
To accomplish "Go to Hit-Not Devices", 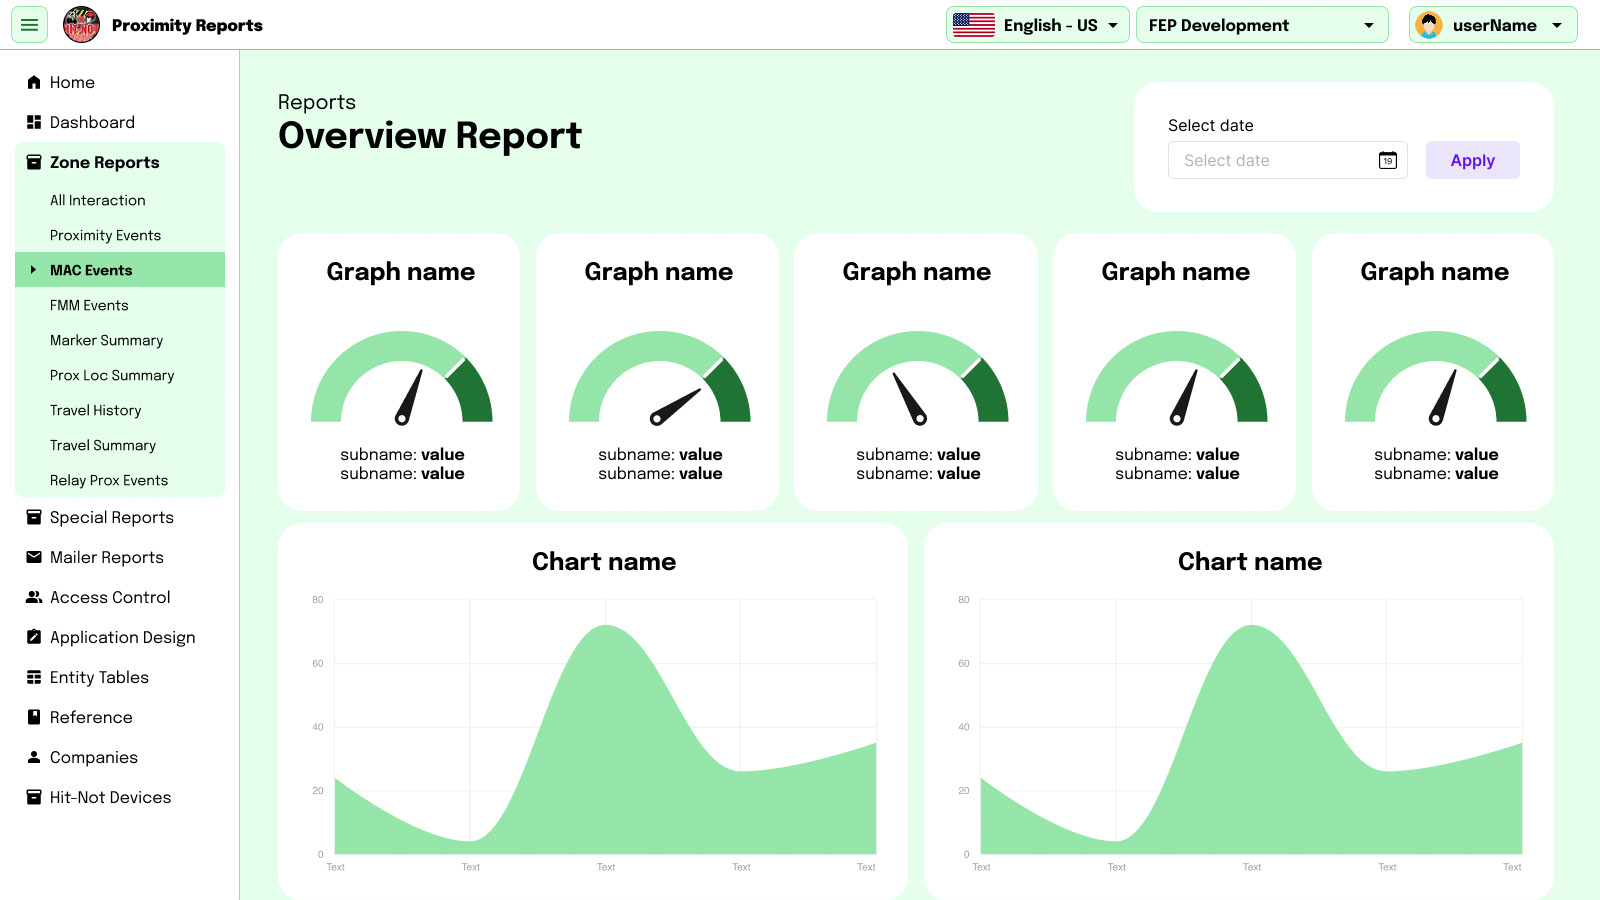I will tap(110, 797).
